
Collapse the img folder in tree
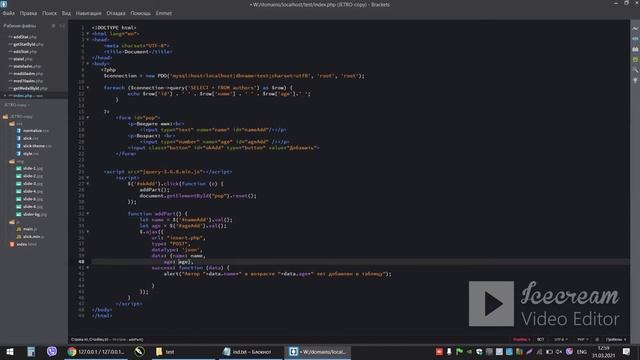pos(12,161)
